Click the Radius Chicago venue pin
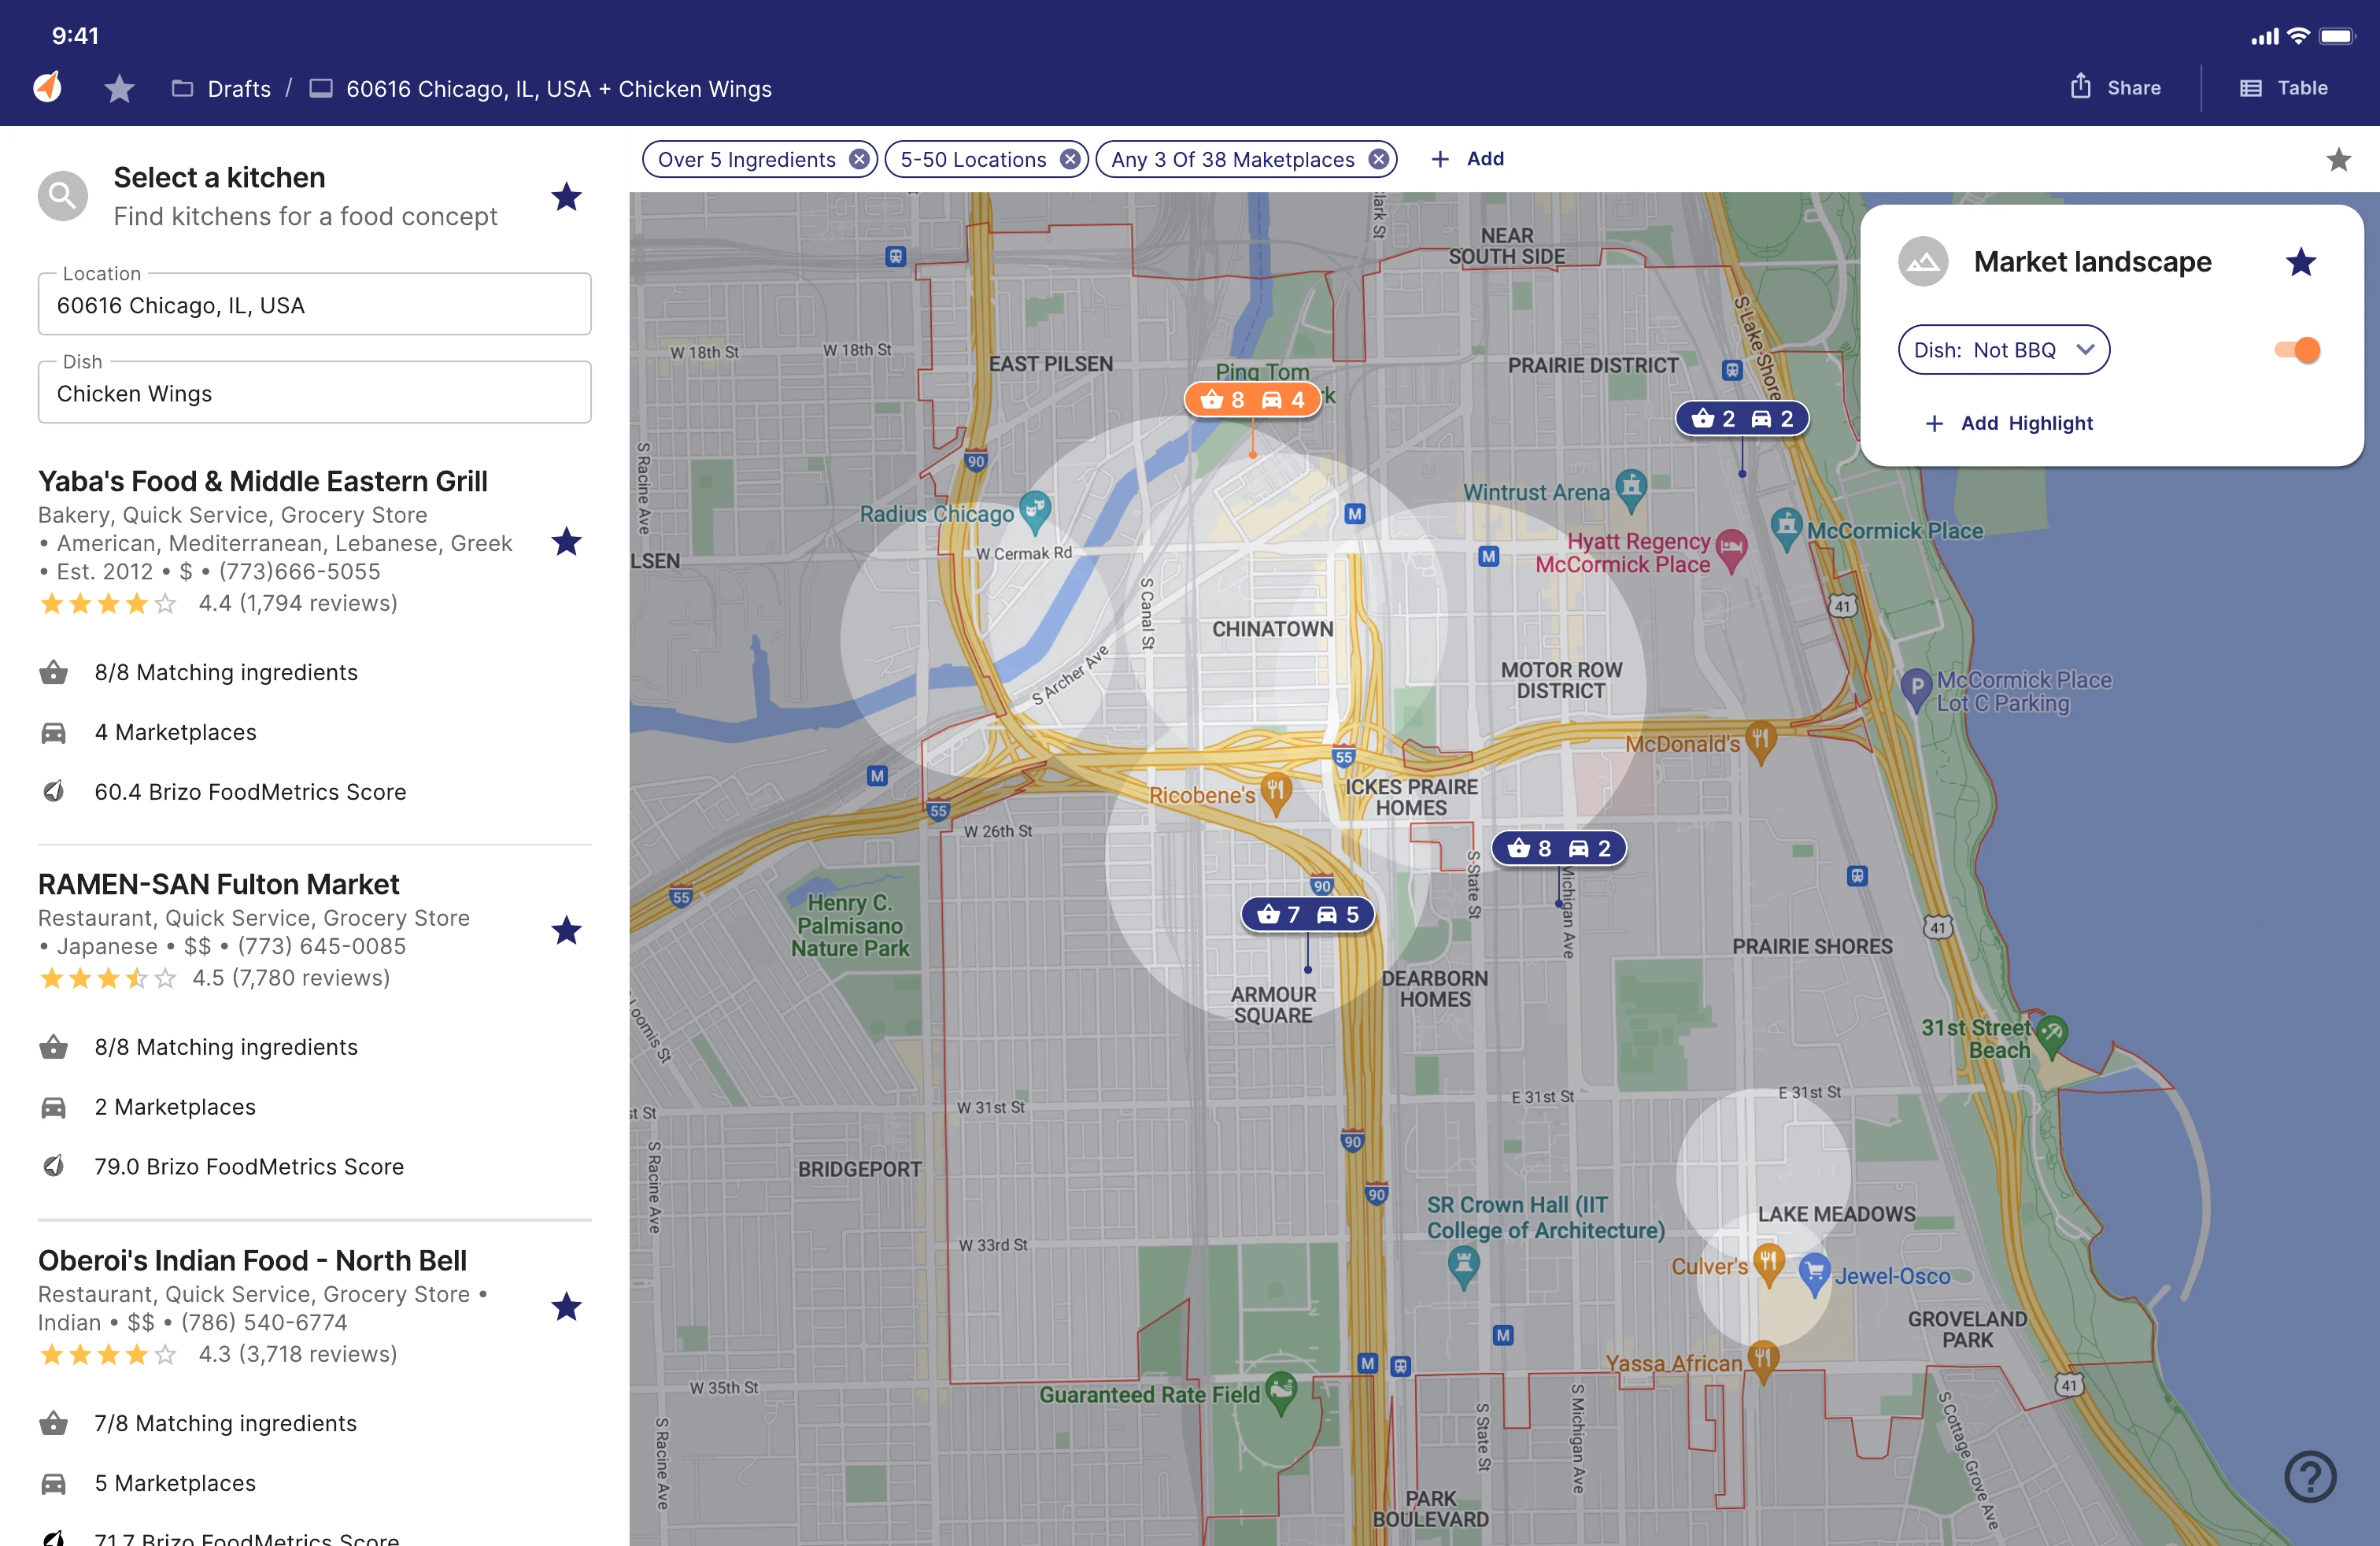Viewport: 2380px width, 1546px height. pos(1034,512)
